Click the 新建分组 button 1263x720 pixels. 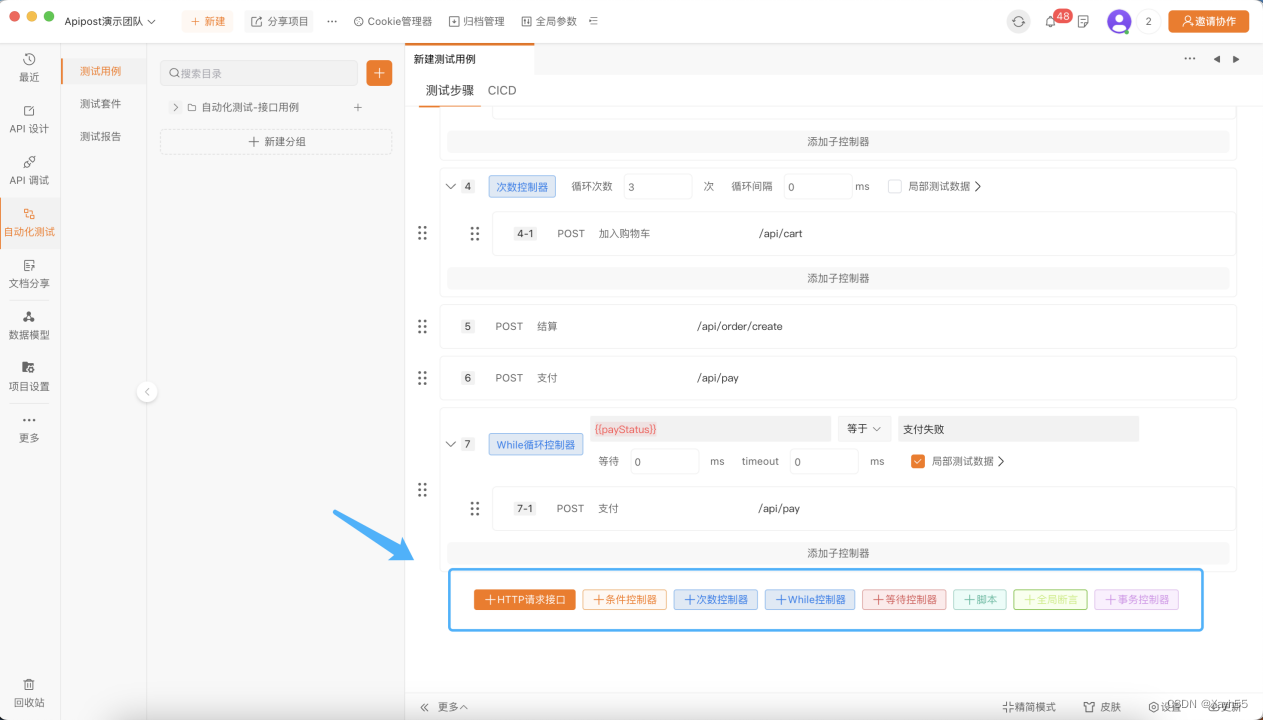click(x=276, y=142)
